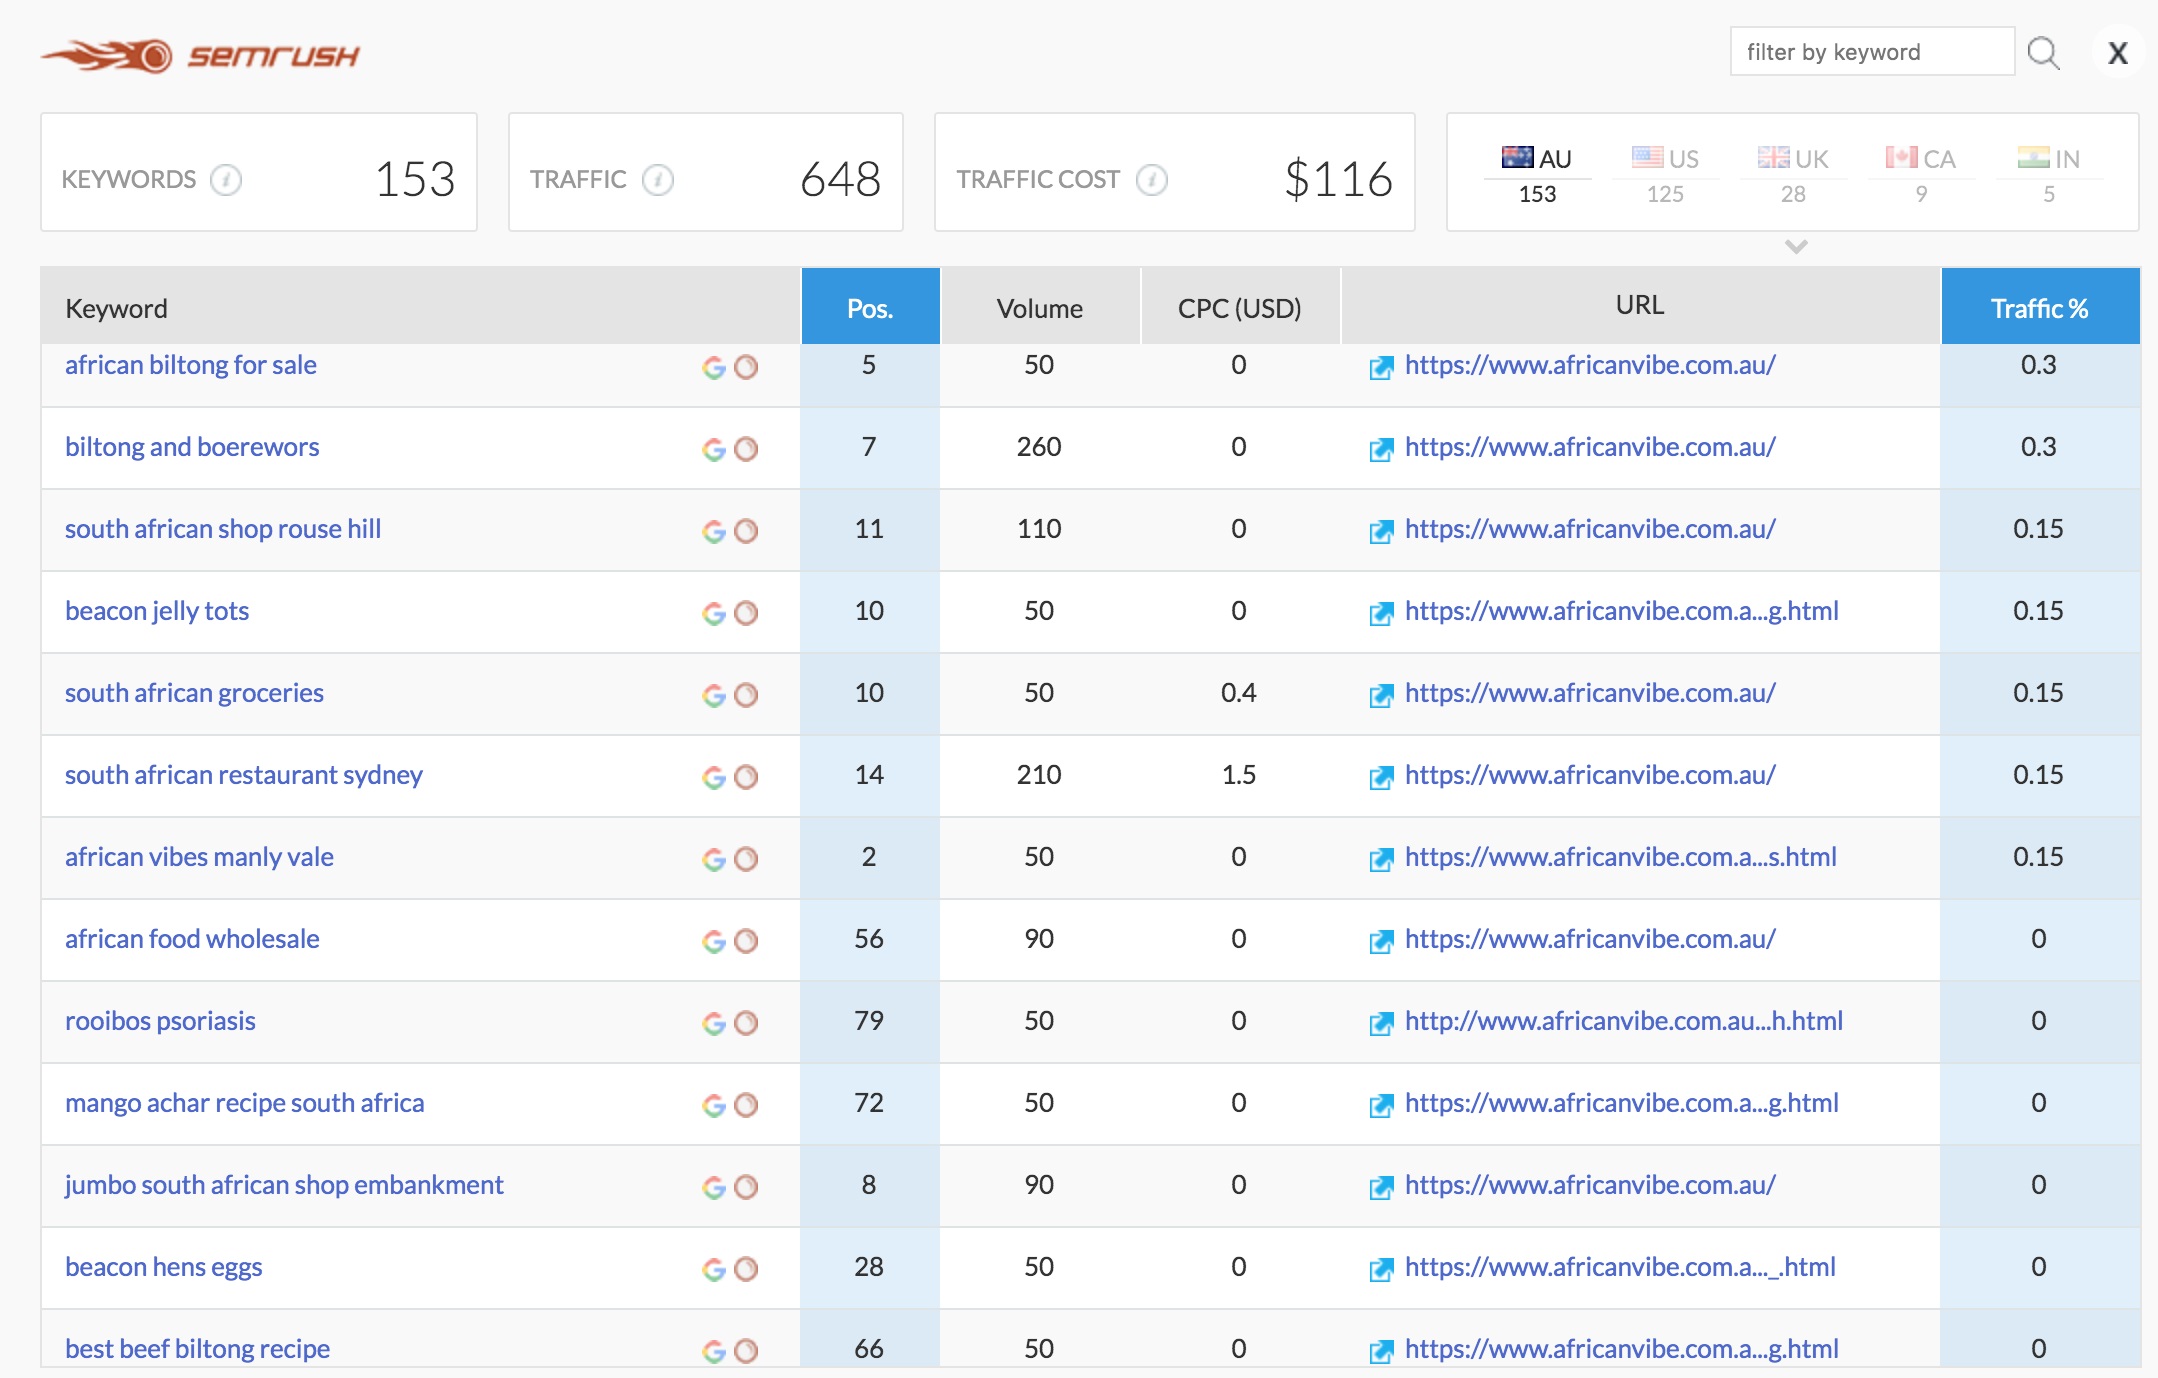Viewport: 2158px width, 1378px height.
Task: Select the AU country tab
Action: pyautogui.click(x=1537, y=174)
